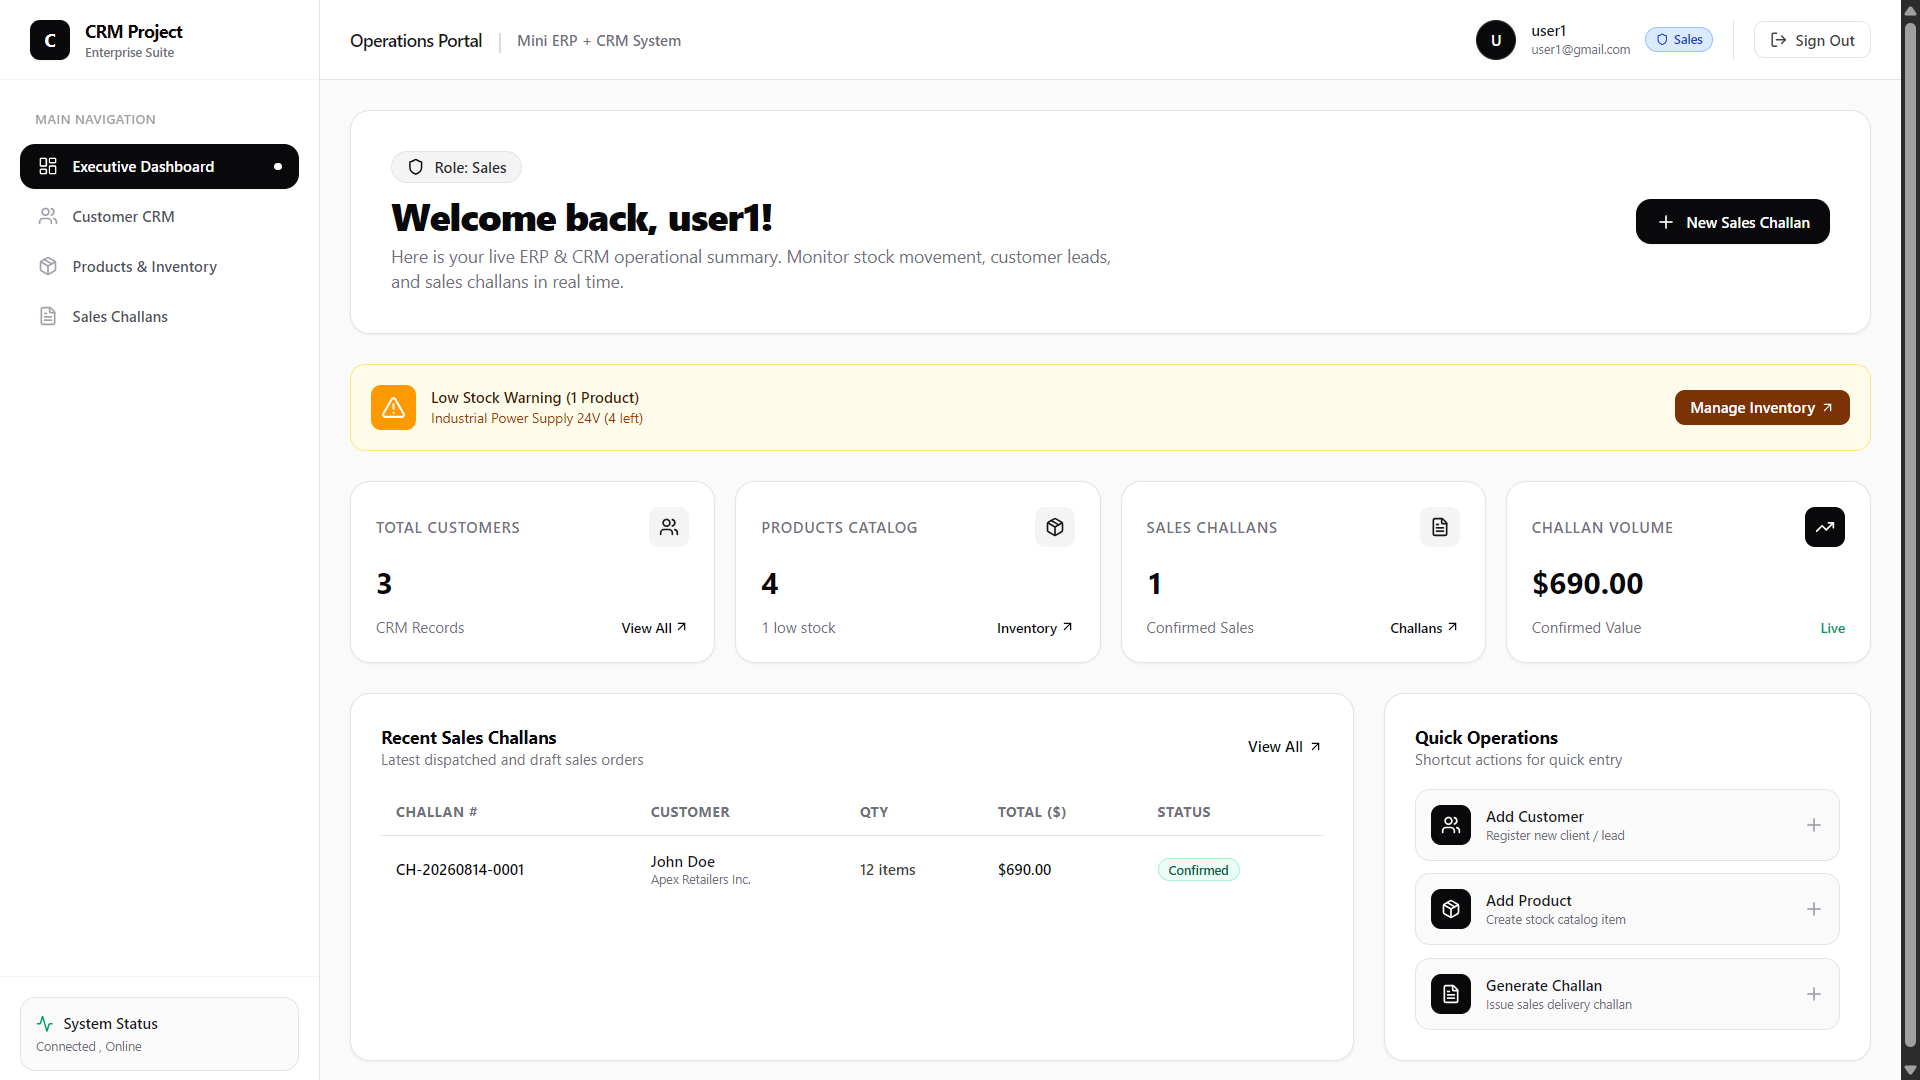
Task: Click the System Status pulse icon
Action: 45,1023
